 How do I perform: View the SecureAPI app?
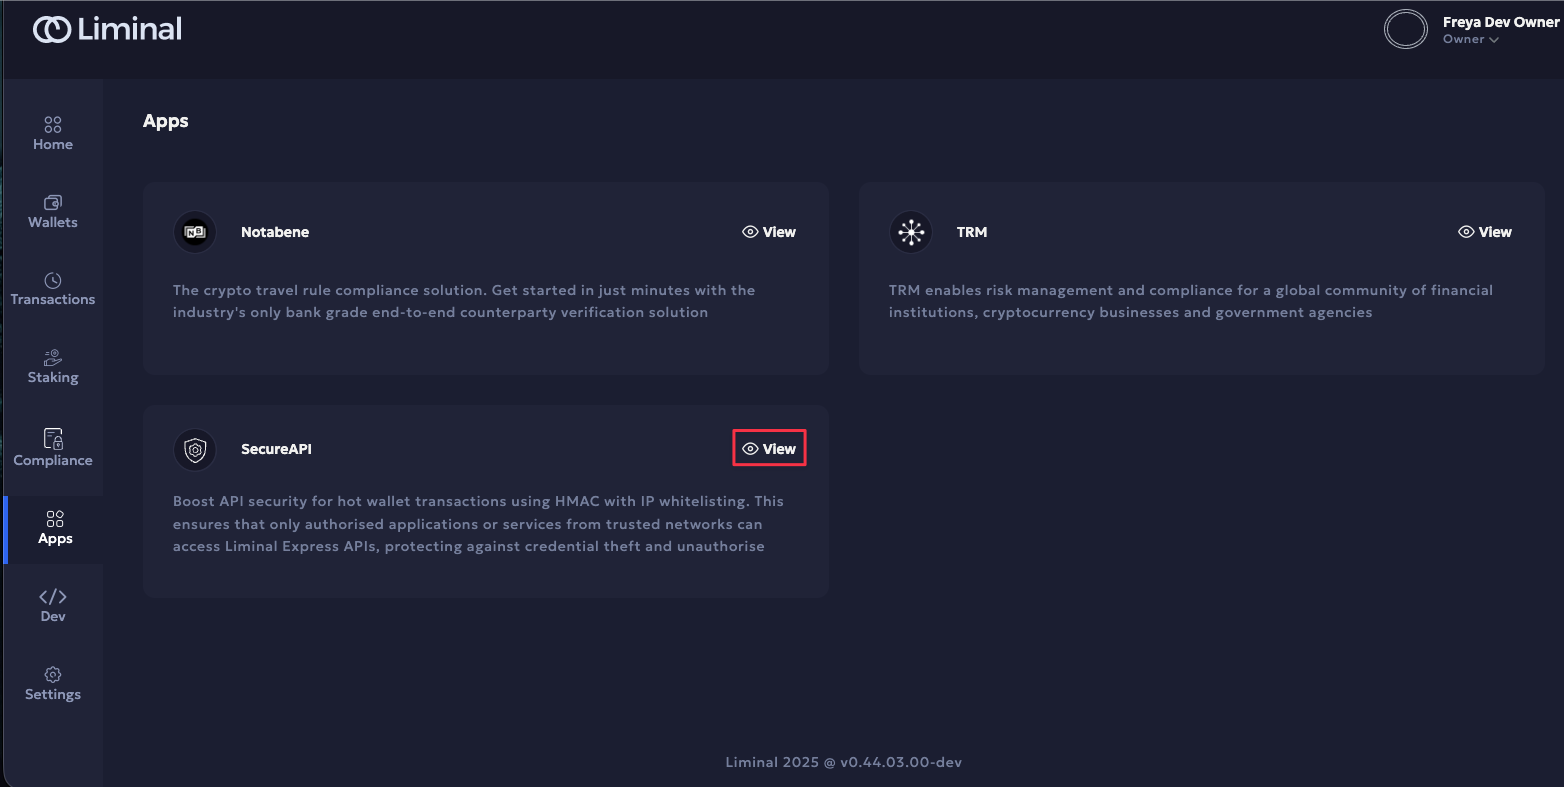tap(769, 449)
